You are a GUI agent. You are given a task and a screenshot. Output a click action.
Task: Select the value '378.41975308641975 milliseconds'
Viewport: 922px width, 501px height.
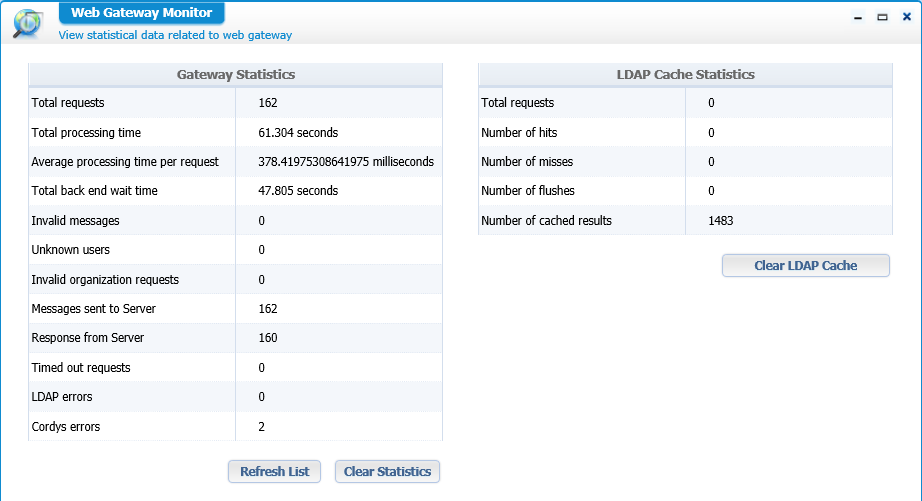(x=346, y=162)
